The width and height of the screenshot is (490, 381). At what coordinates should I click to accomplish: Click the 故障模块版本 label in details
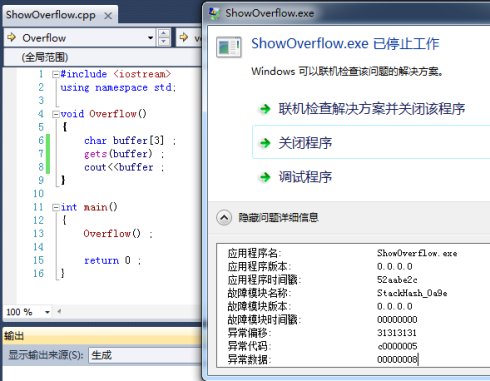click(x=259, y=306)
